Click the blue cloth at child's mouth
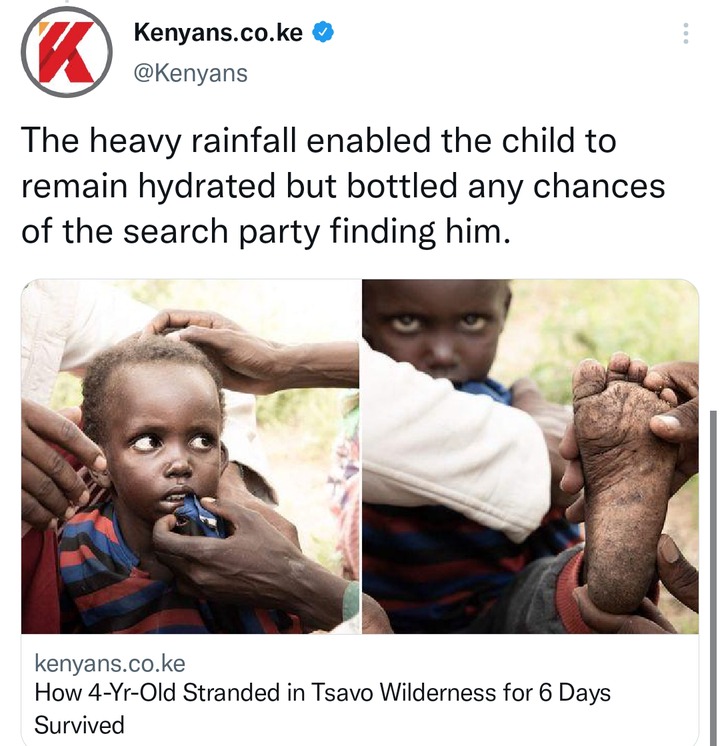Screen dimensions: 720x746 [199, 515]
